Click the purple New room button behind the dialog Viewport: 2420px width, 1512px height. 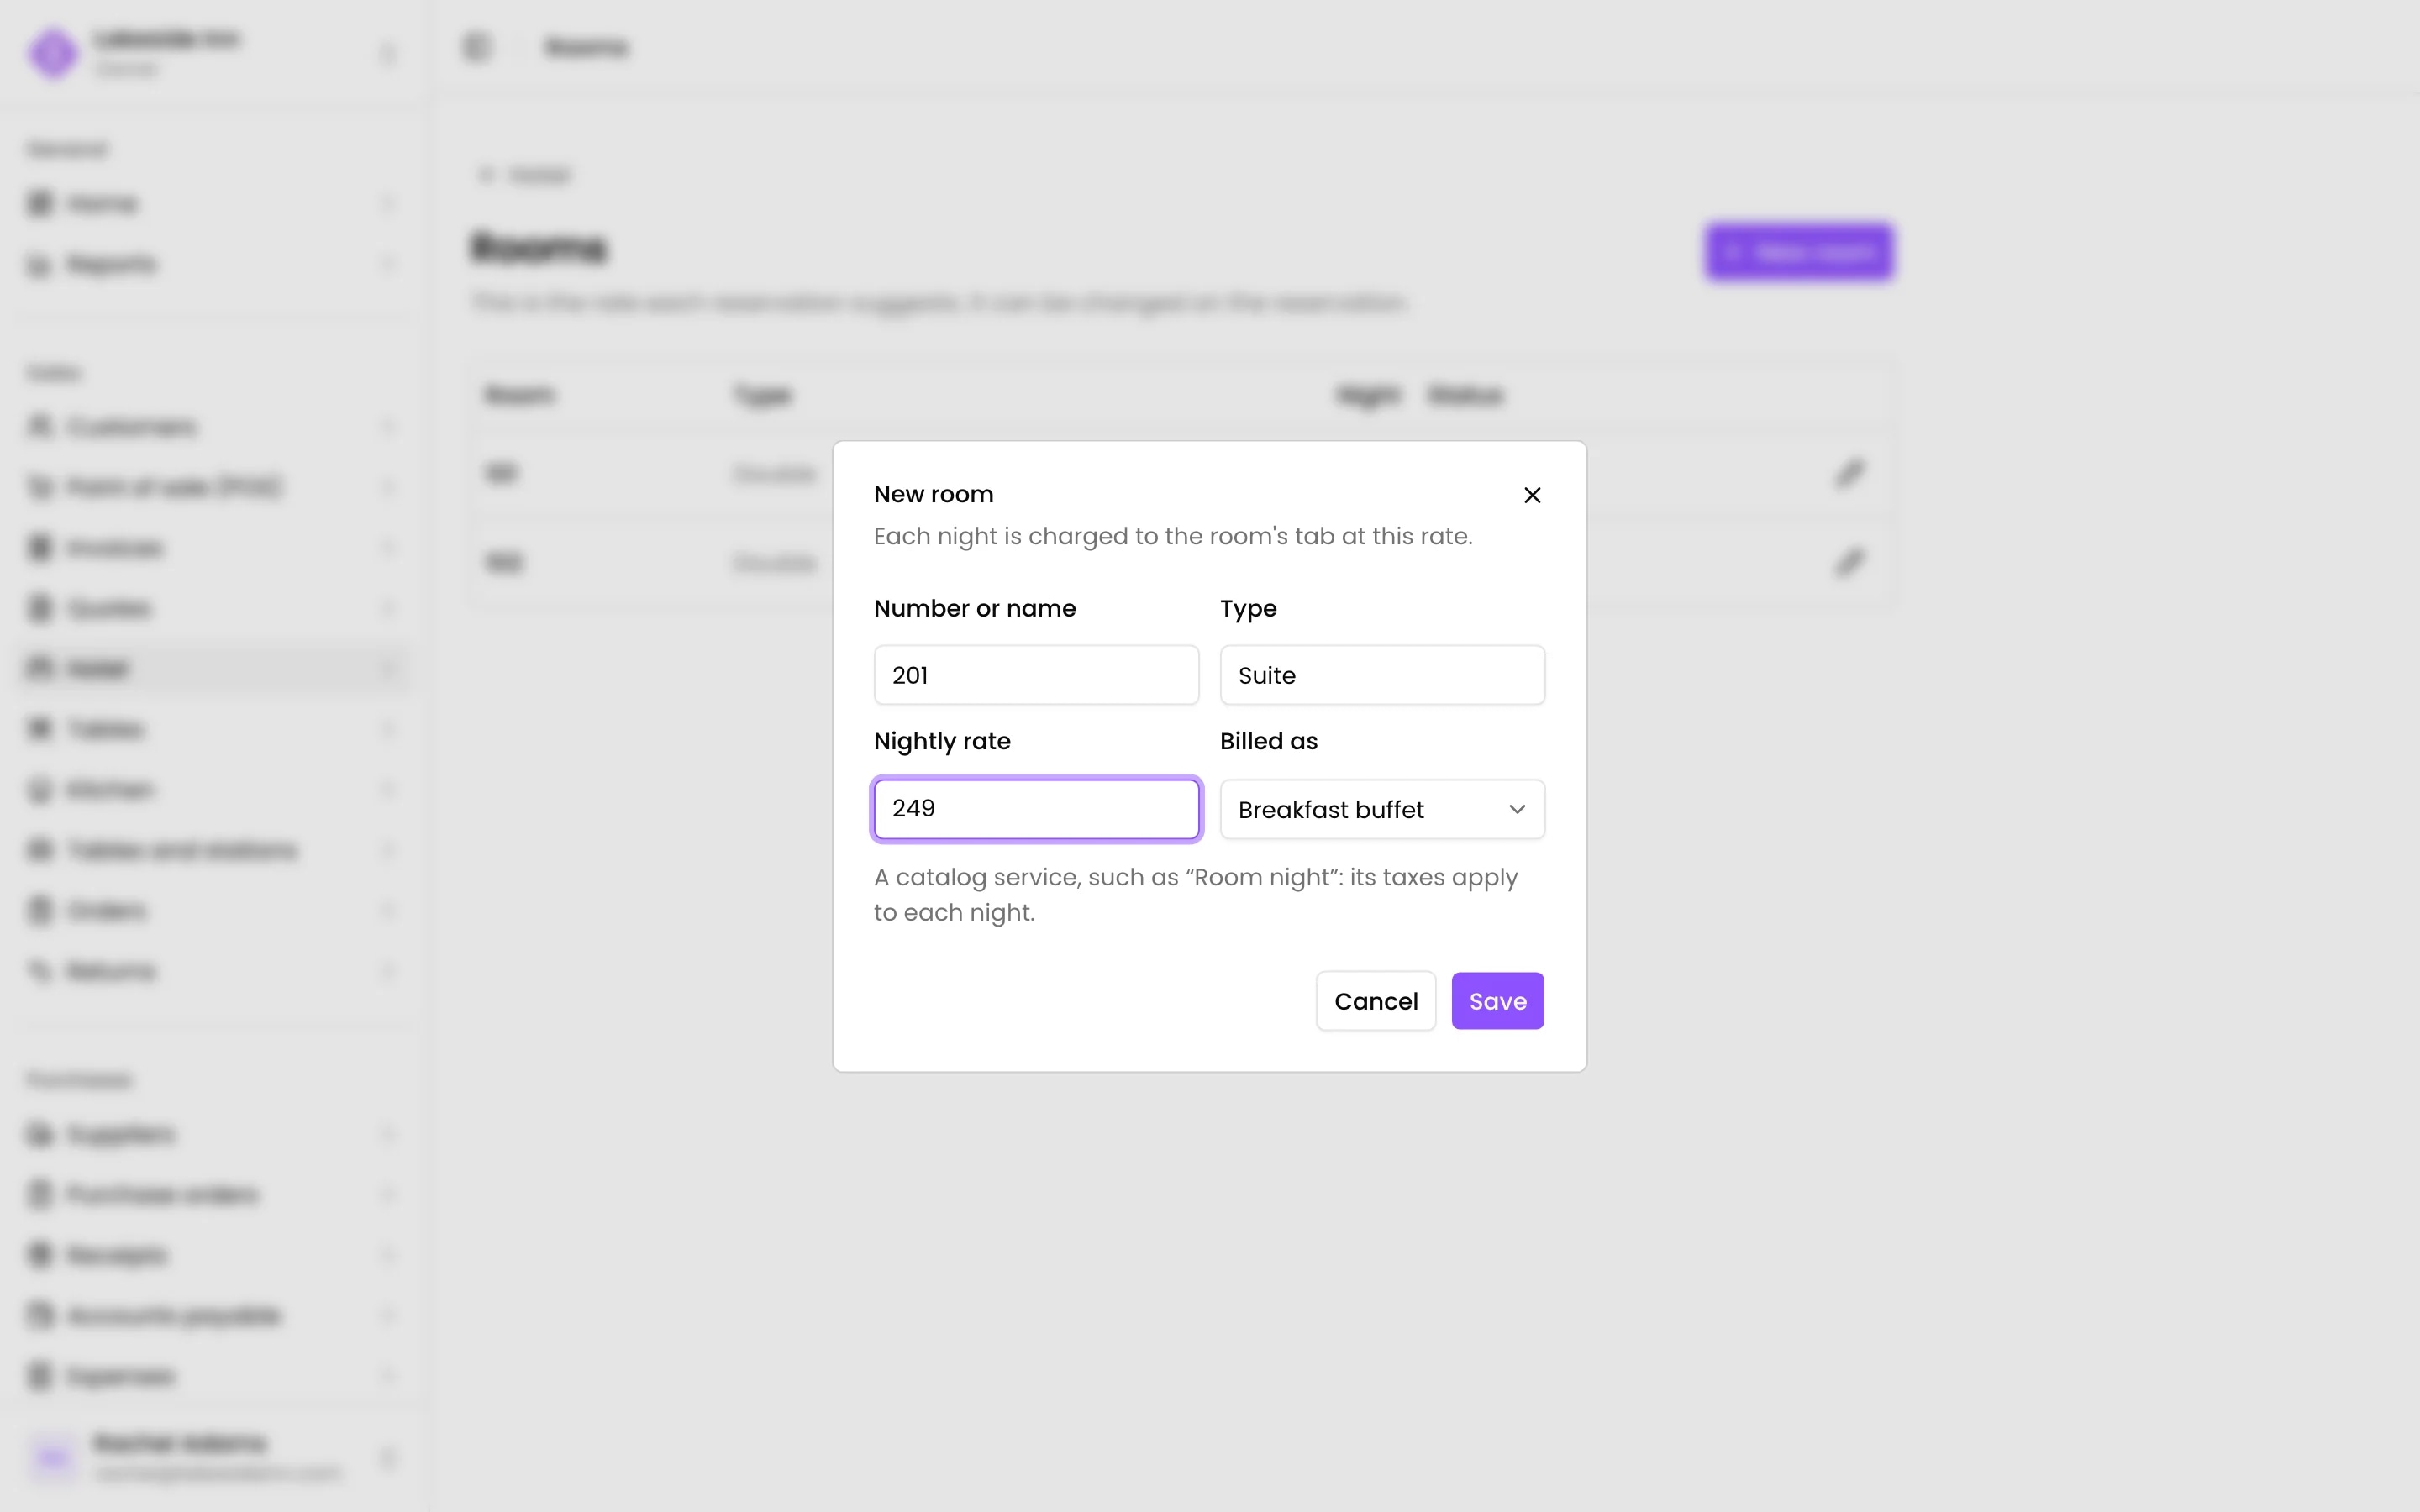tap(1799, 252)
